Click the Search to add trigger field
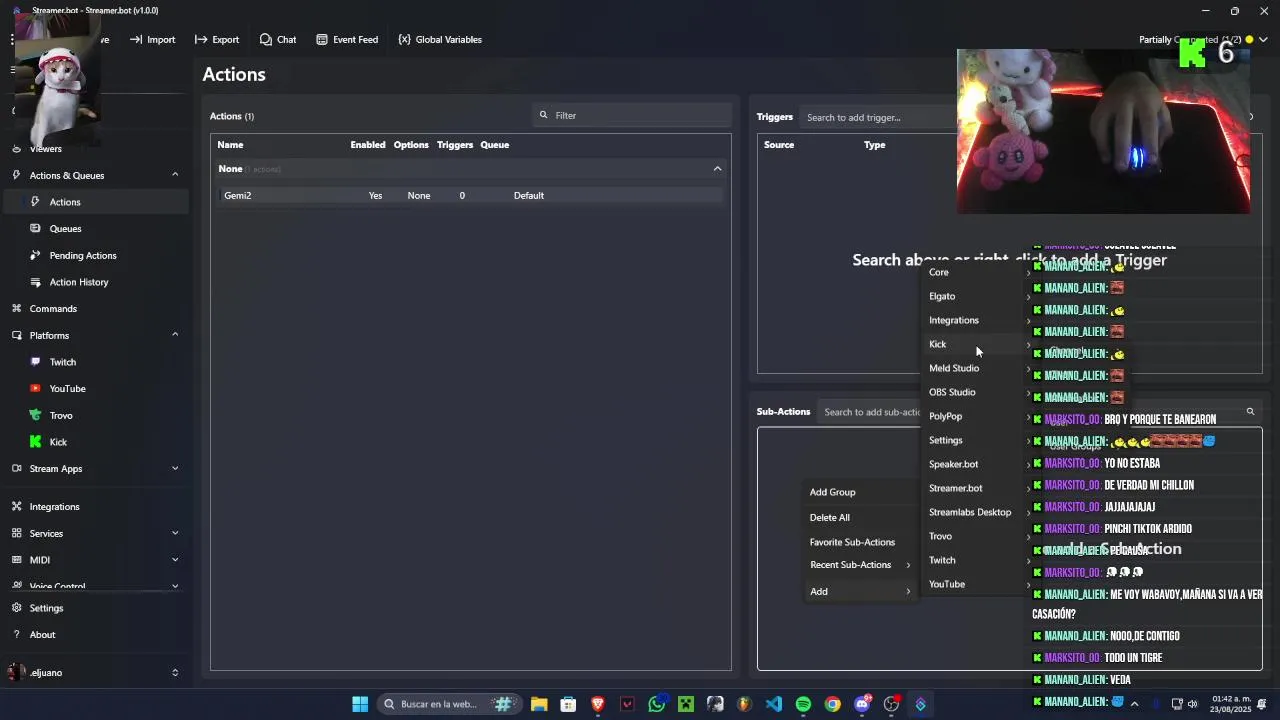This screenshot has width=1280, height=720. (x=880, y=118)
